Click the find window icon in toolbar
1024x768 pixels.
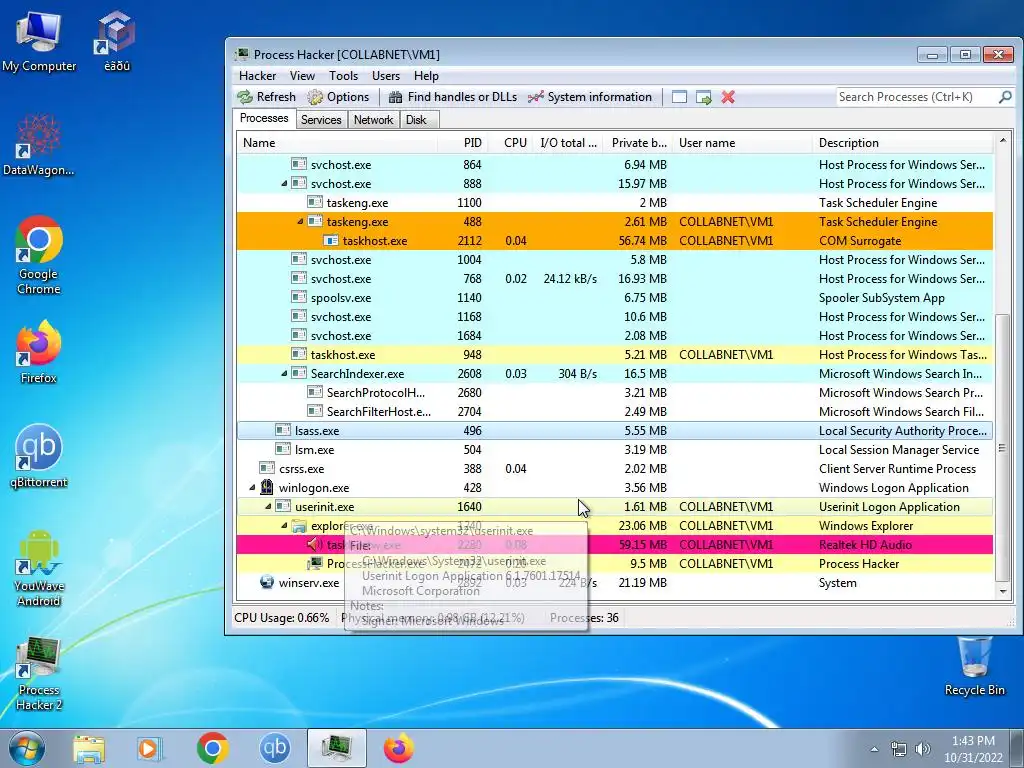679,97
